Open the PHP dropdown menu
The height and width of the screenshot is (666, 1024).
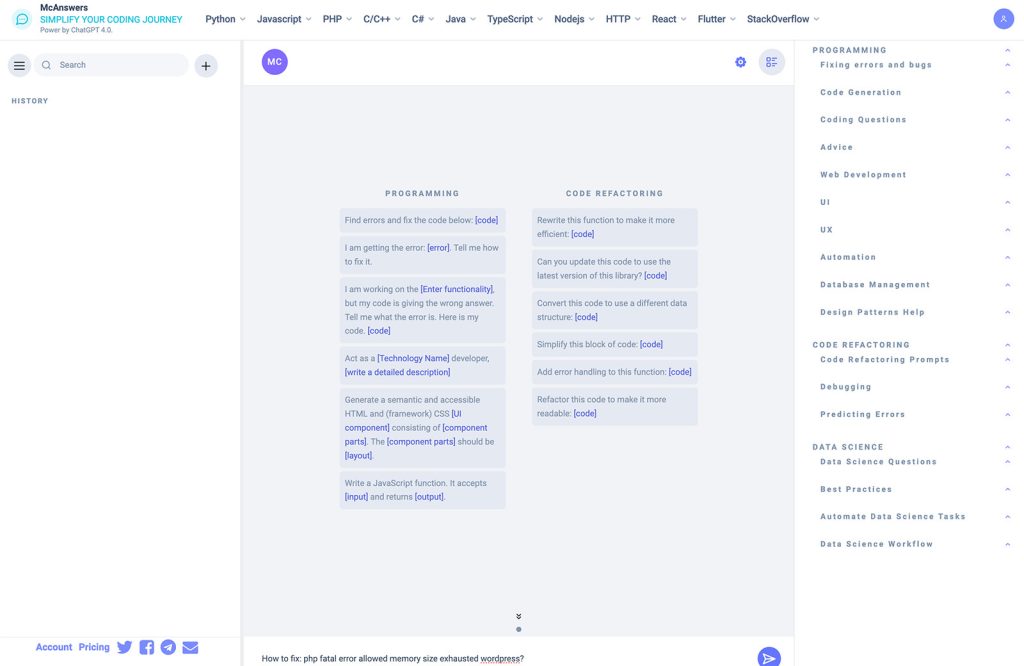[x=337, y=19]
